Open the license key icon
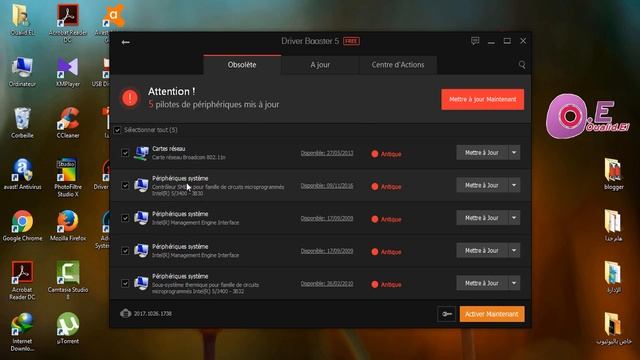This screenshot has width=640, height=360. coord(447,314)
